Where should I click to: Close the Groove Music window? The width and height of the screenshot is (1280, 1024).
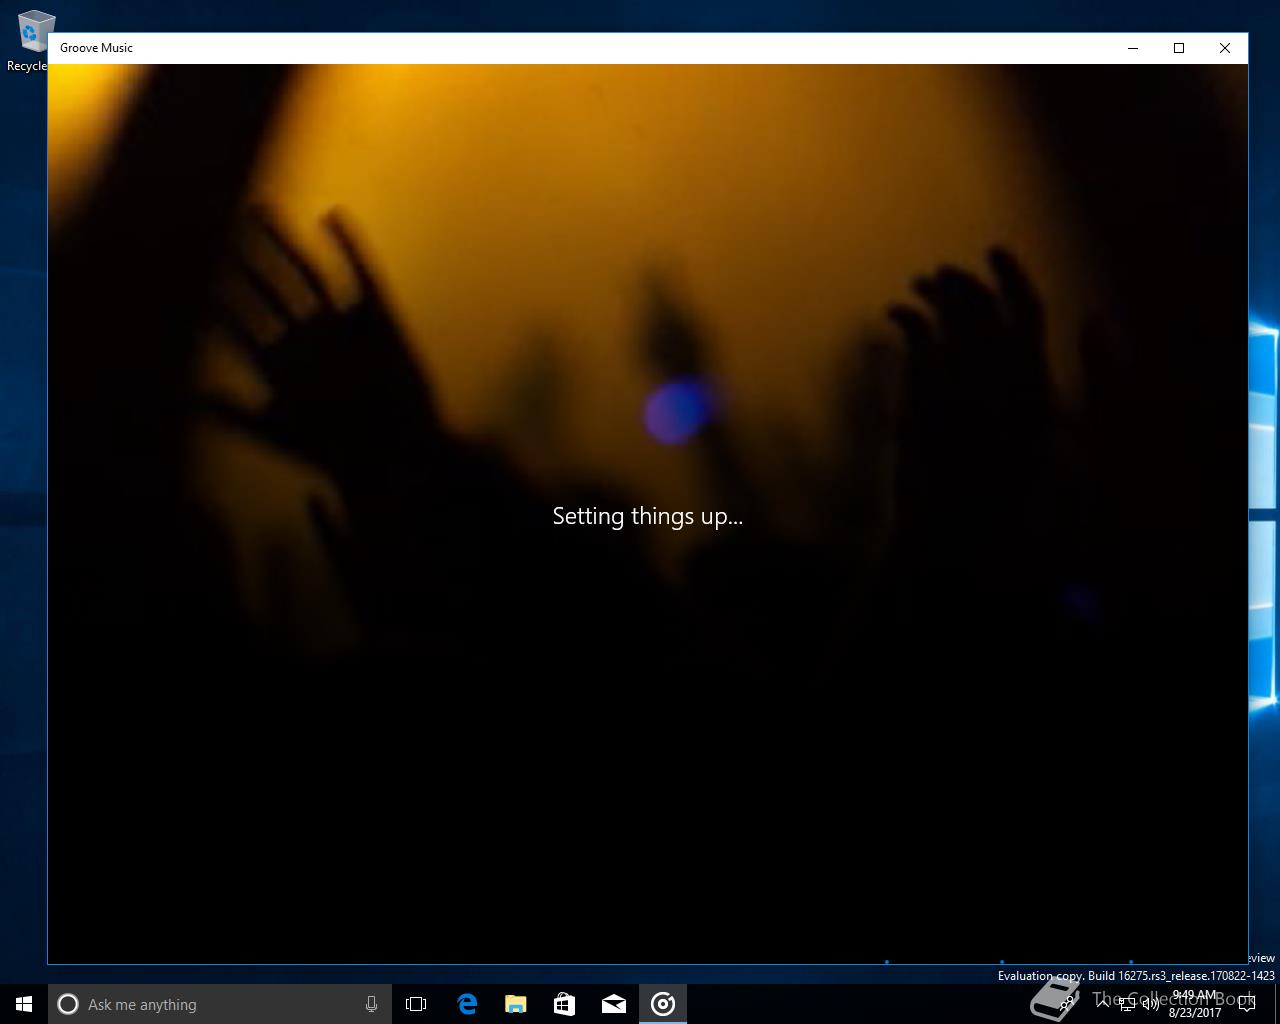coord(1225,48)
